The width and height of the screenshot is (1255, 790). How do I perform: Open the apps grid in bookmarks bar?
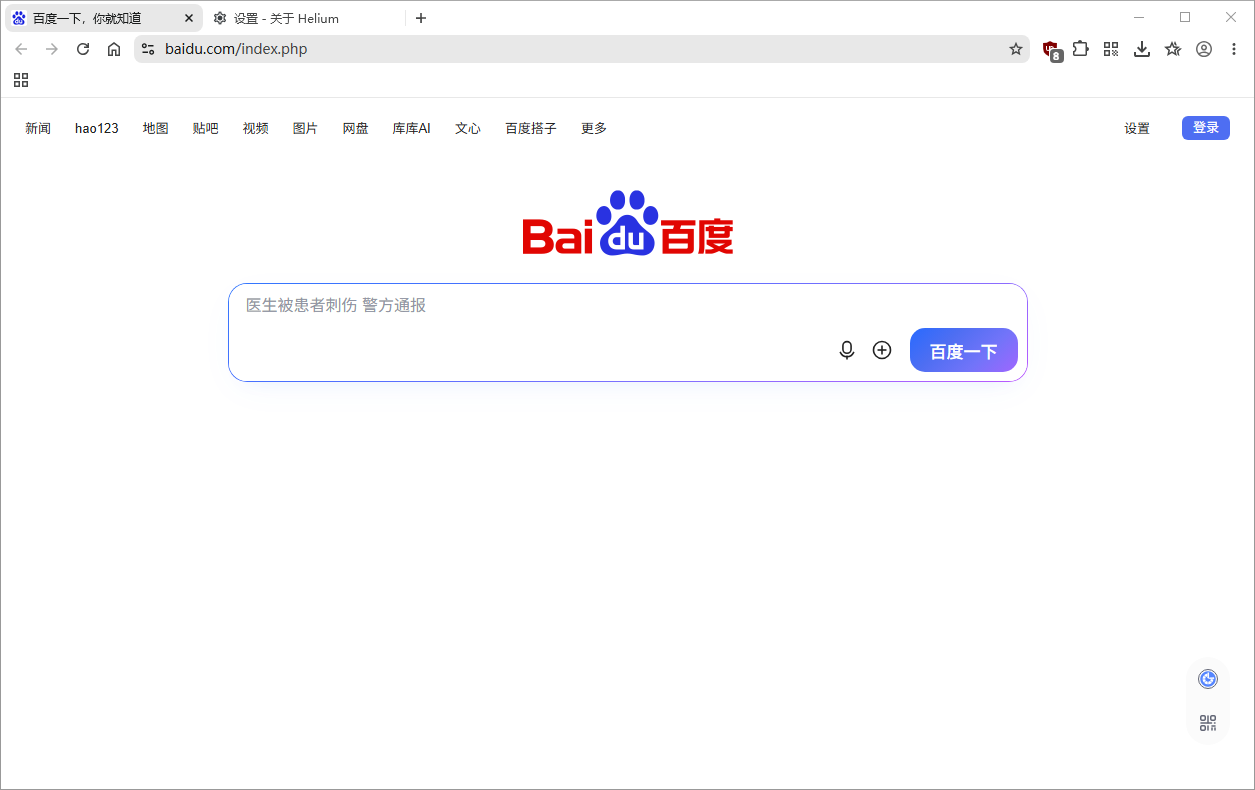click(x=21, y=80)
